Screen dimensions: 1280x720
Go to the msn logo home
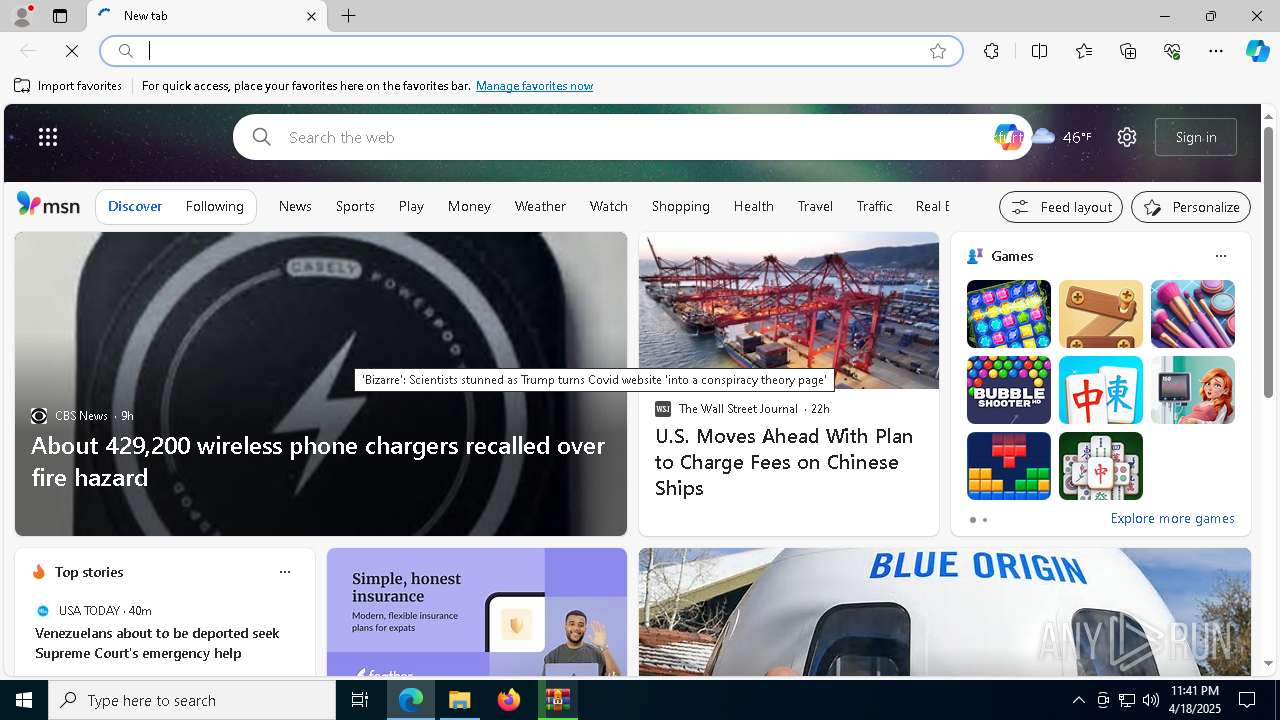pos(48,205)
